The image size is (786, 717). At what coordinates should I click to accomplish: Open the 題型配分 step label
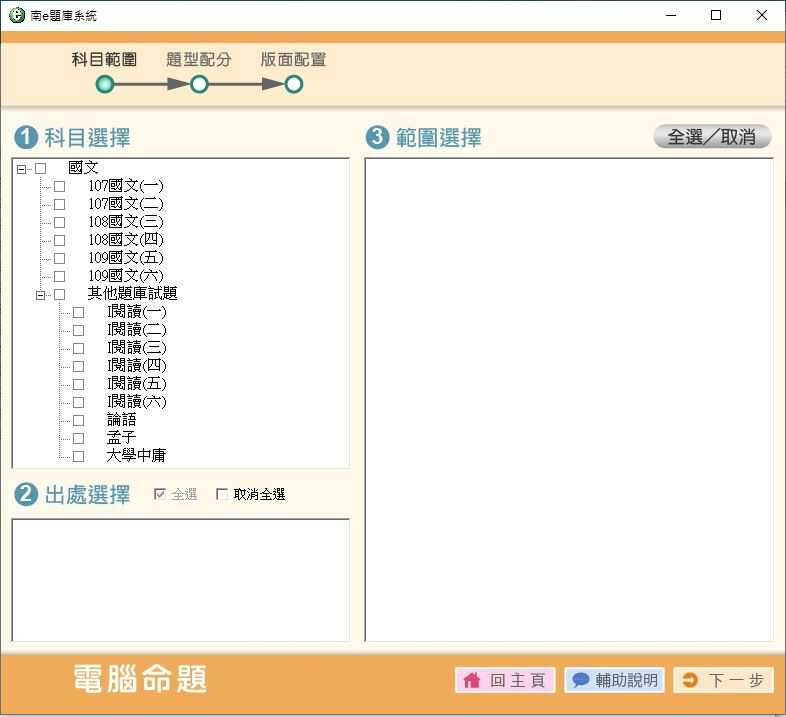click(199, 60)
